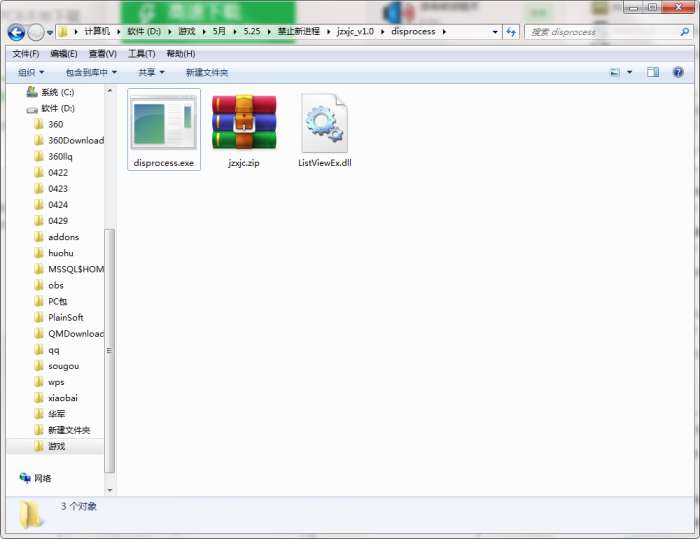Select the PlainSoft folder in sidebar
This screenshot has height=539, width=700.
(66, 317)
